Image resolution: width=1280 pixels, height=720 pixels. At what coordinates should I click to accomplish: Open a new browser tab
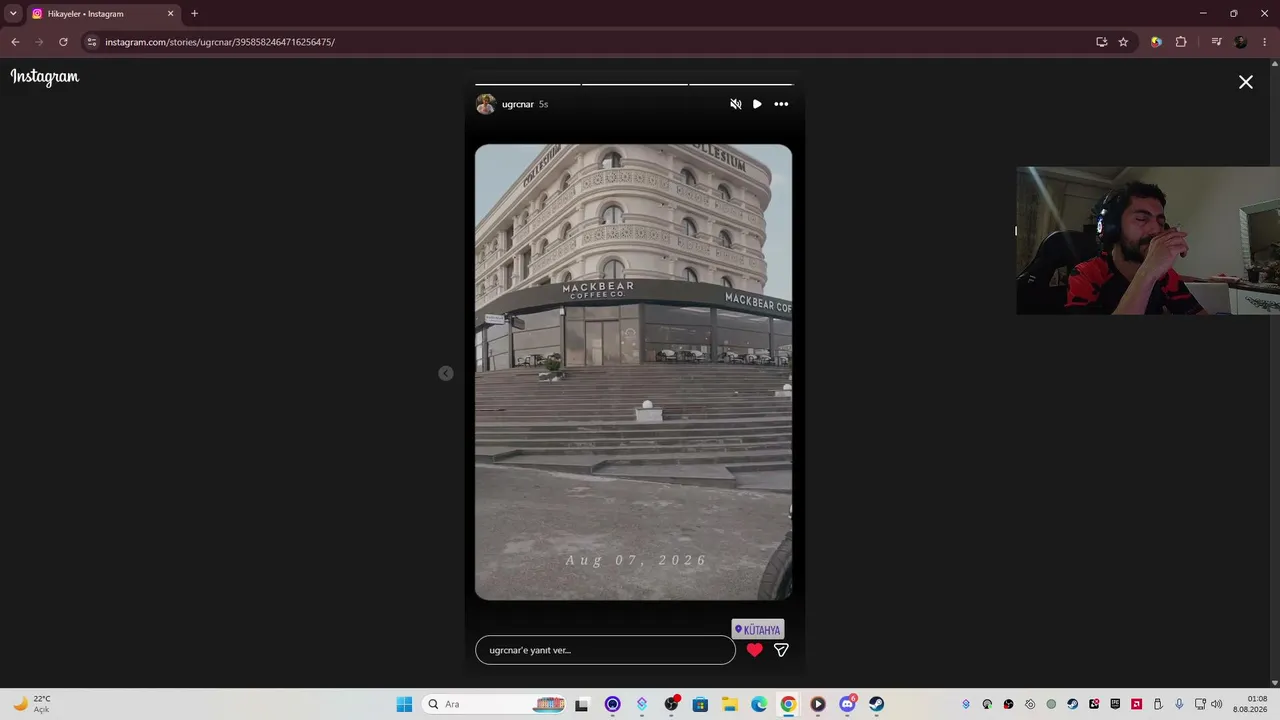click(x=194, y=14)
